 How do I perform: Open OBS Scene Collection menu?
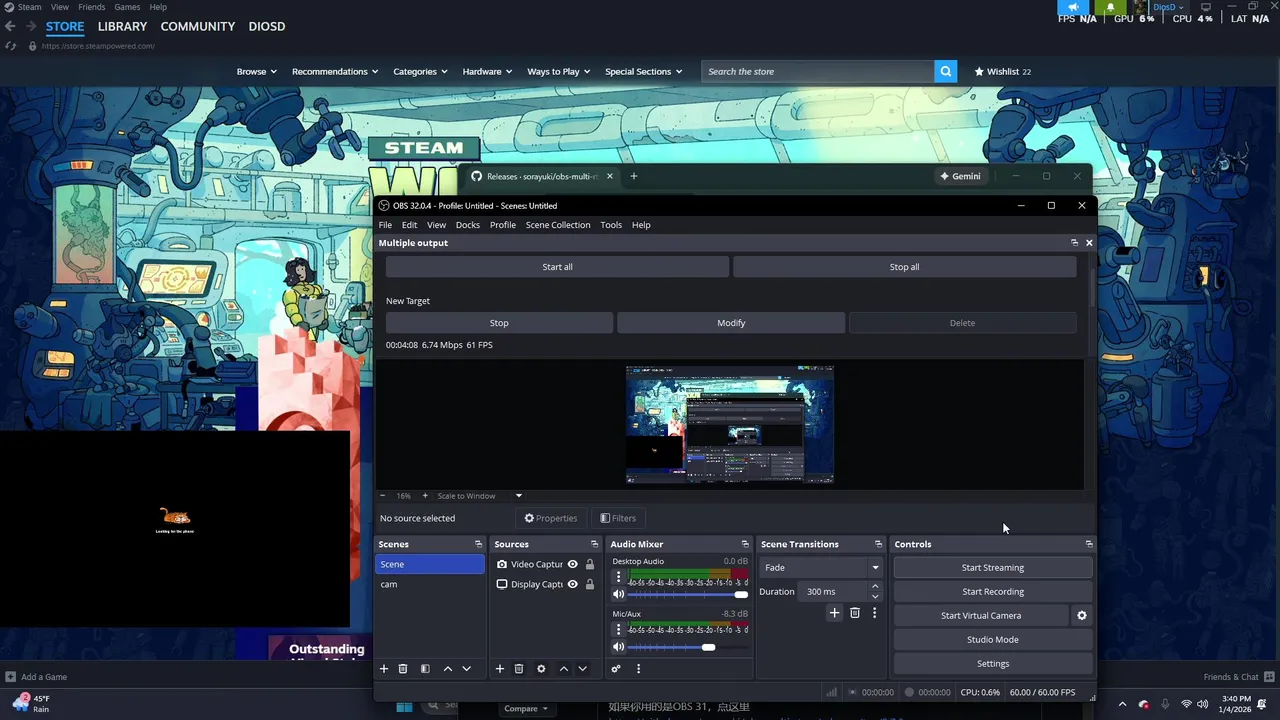558,225
